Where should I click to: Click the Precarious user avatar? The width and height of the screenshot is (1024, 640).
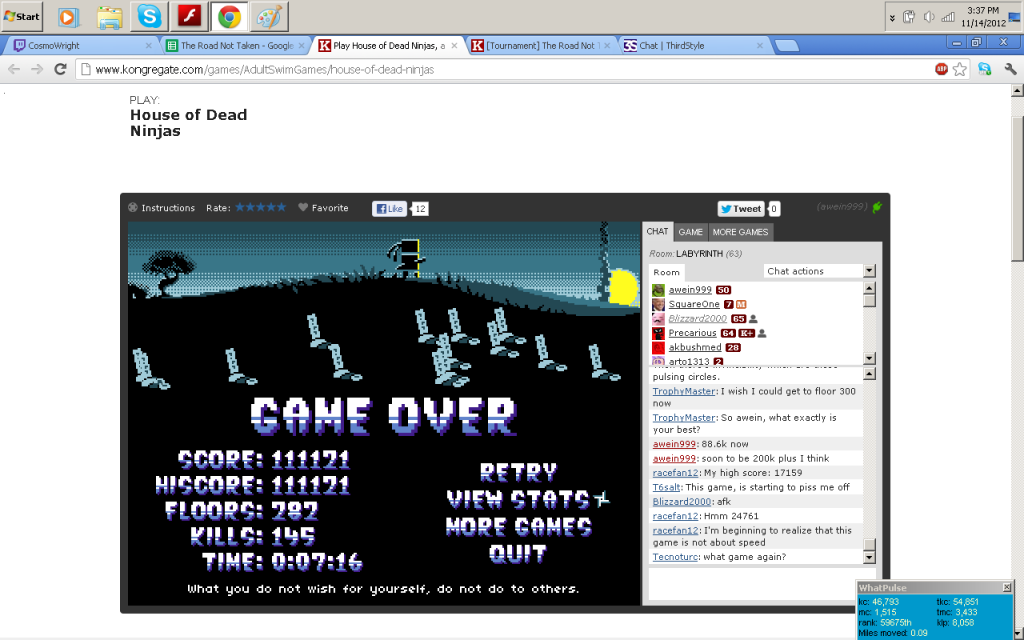point(658,333)
